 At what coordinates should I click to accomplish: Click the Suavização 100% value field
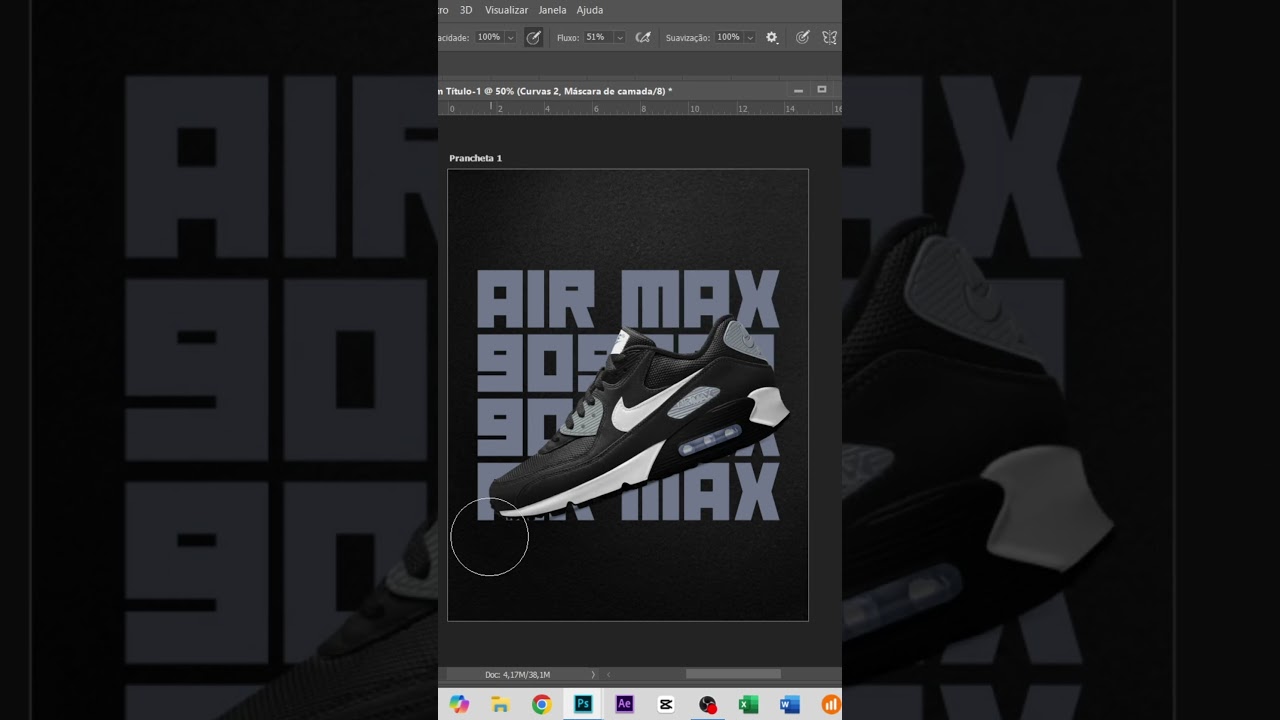pos(728,37)
